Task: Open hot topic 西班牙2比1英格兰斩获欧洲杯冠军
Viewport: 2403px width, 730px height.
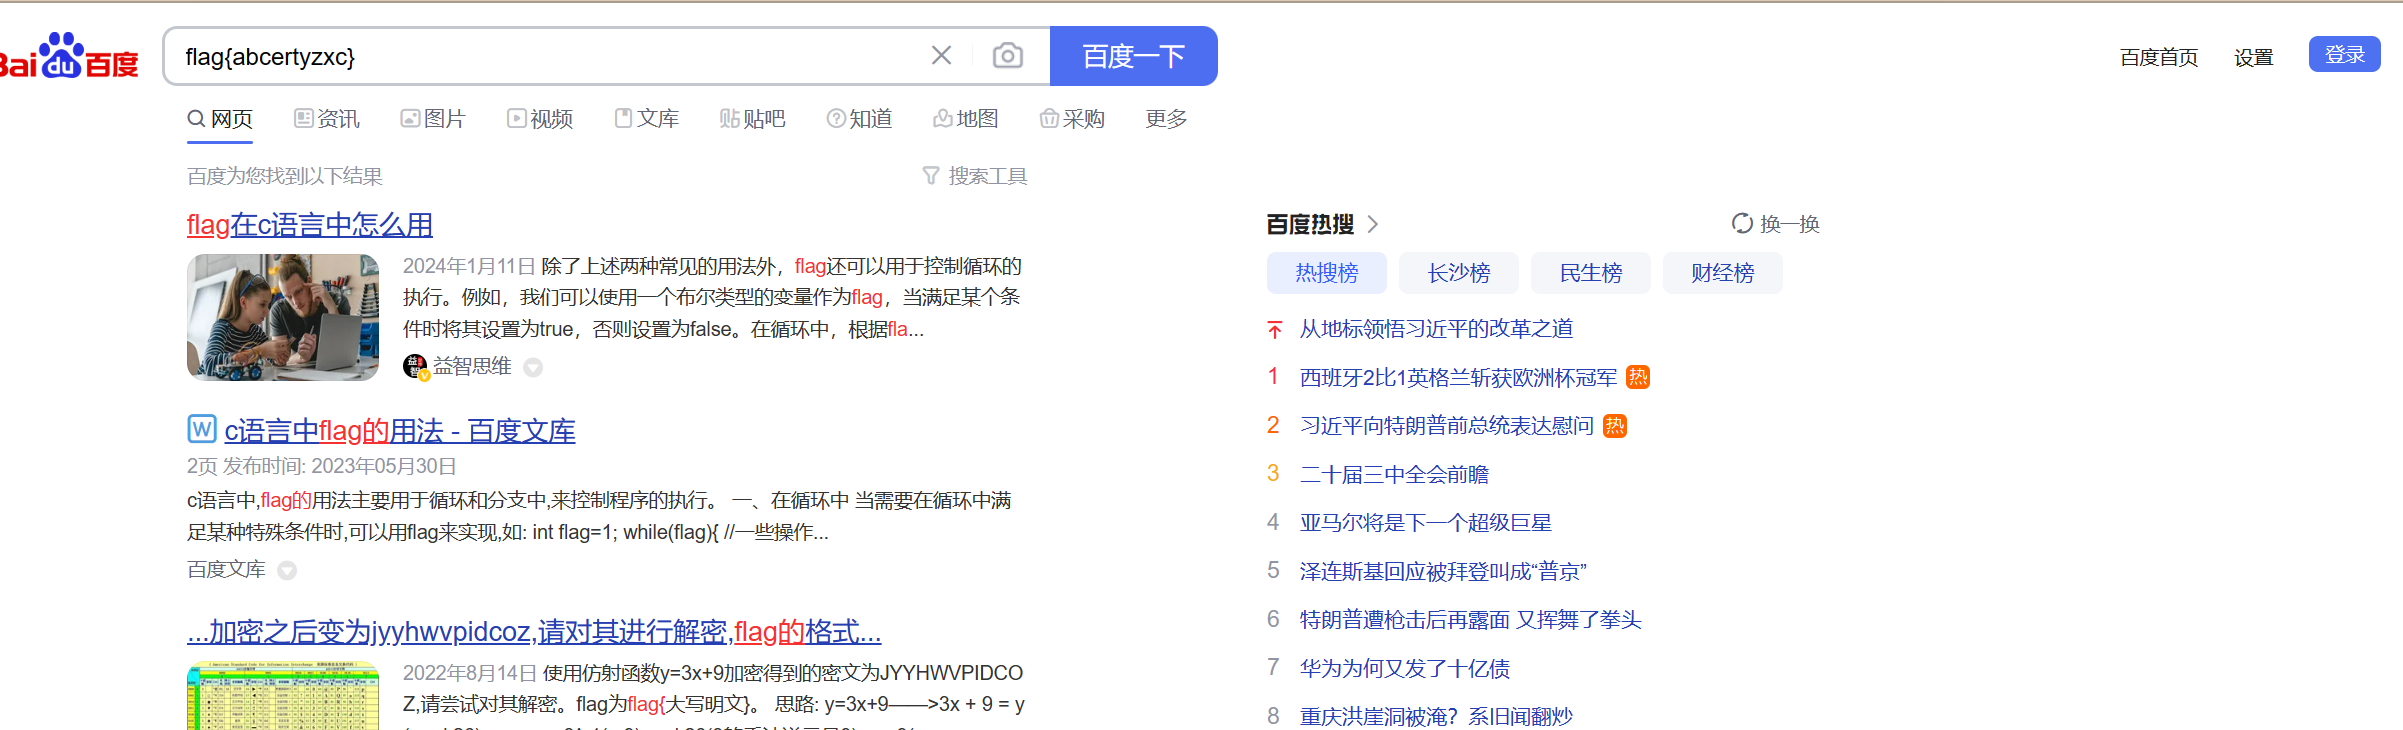Action: (1458, 378)
